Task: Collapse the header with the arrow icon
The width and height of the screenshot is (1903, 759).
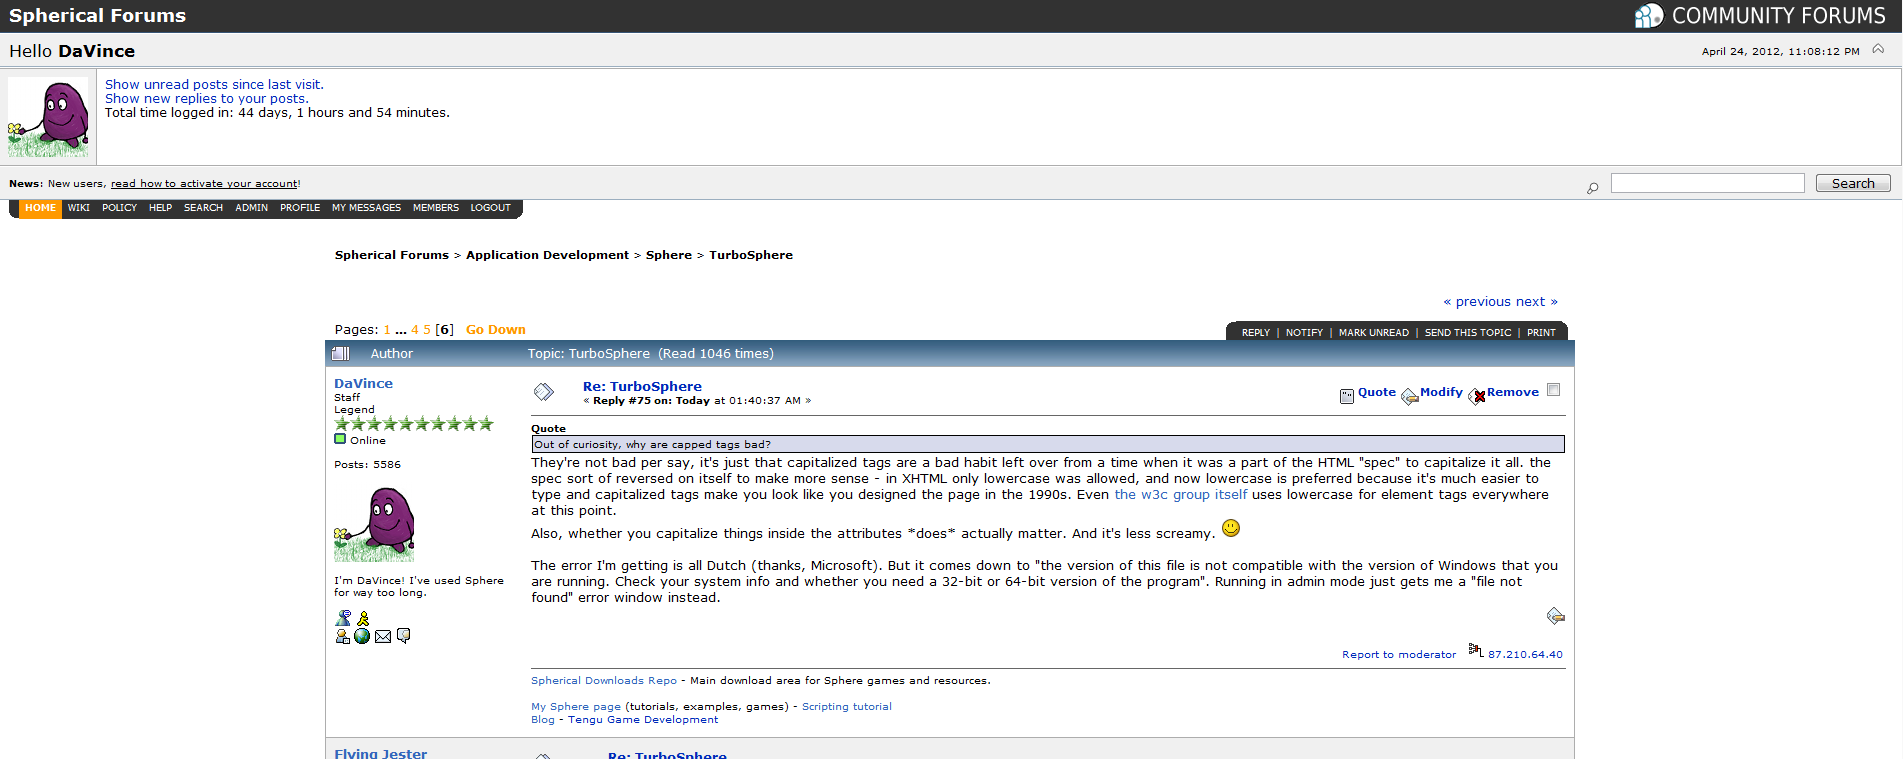Action: pos(1878,49)
